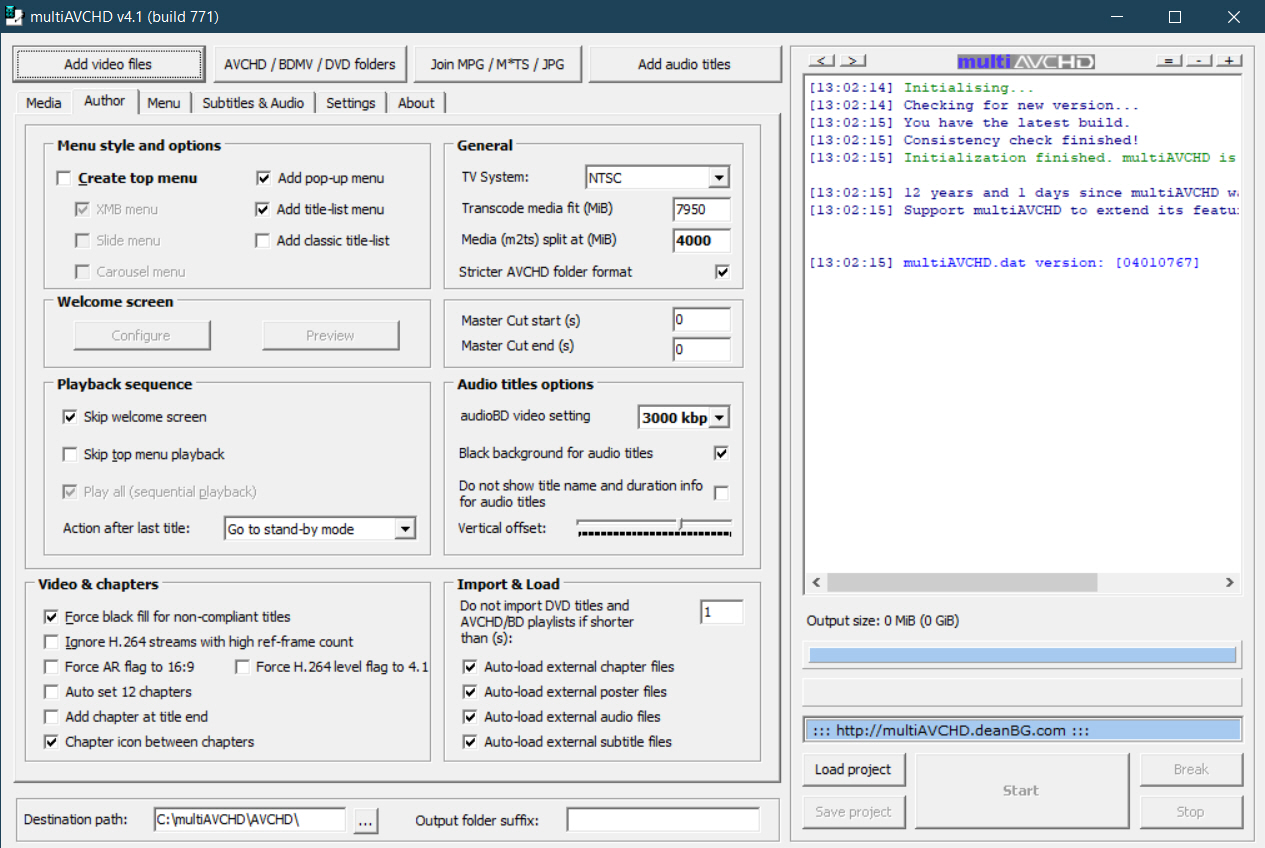1265x848 pixels.
Task: Click the '+' button above the log
Action: [x=1228, y=61]
